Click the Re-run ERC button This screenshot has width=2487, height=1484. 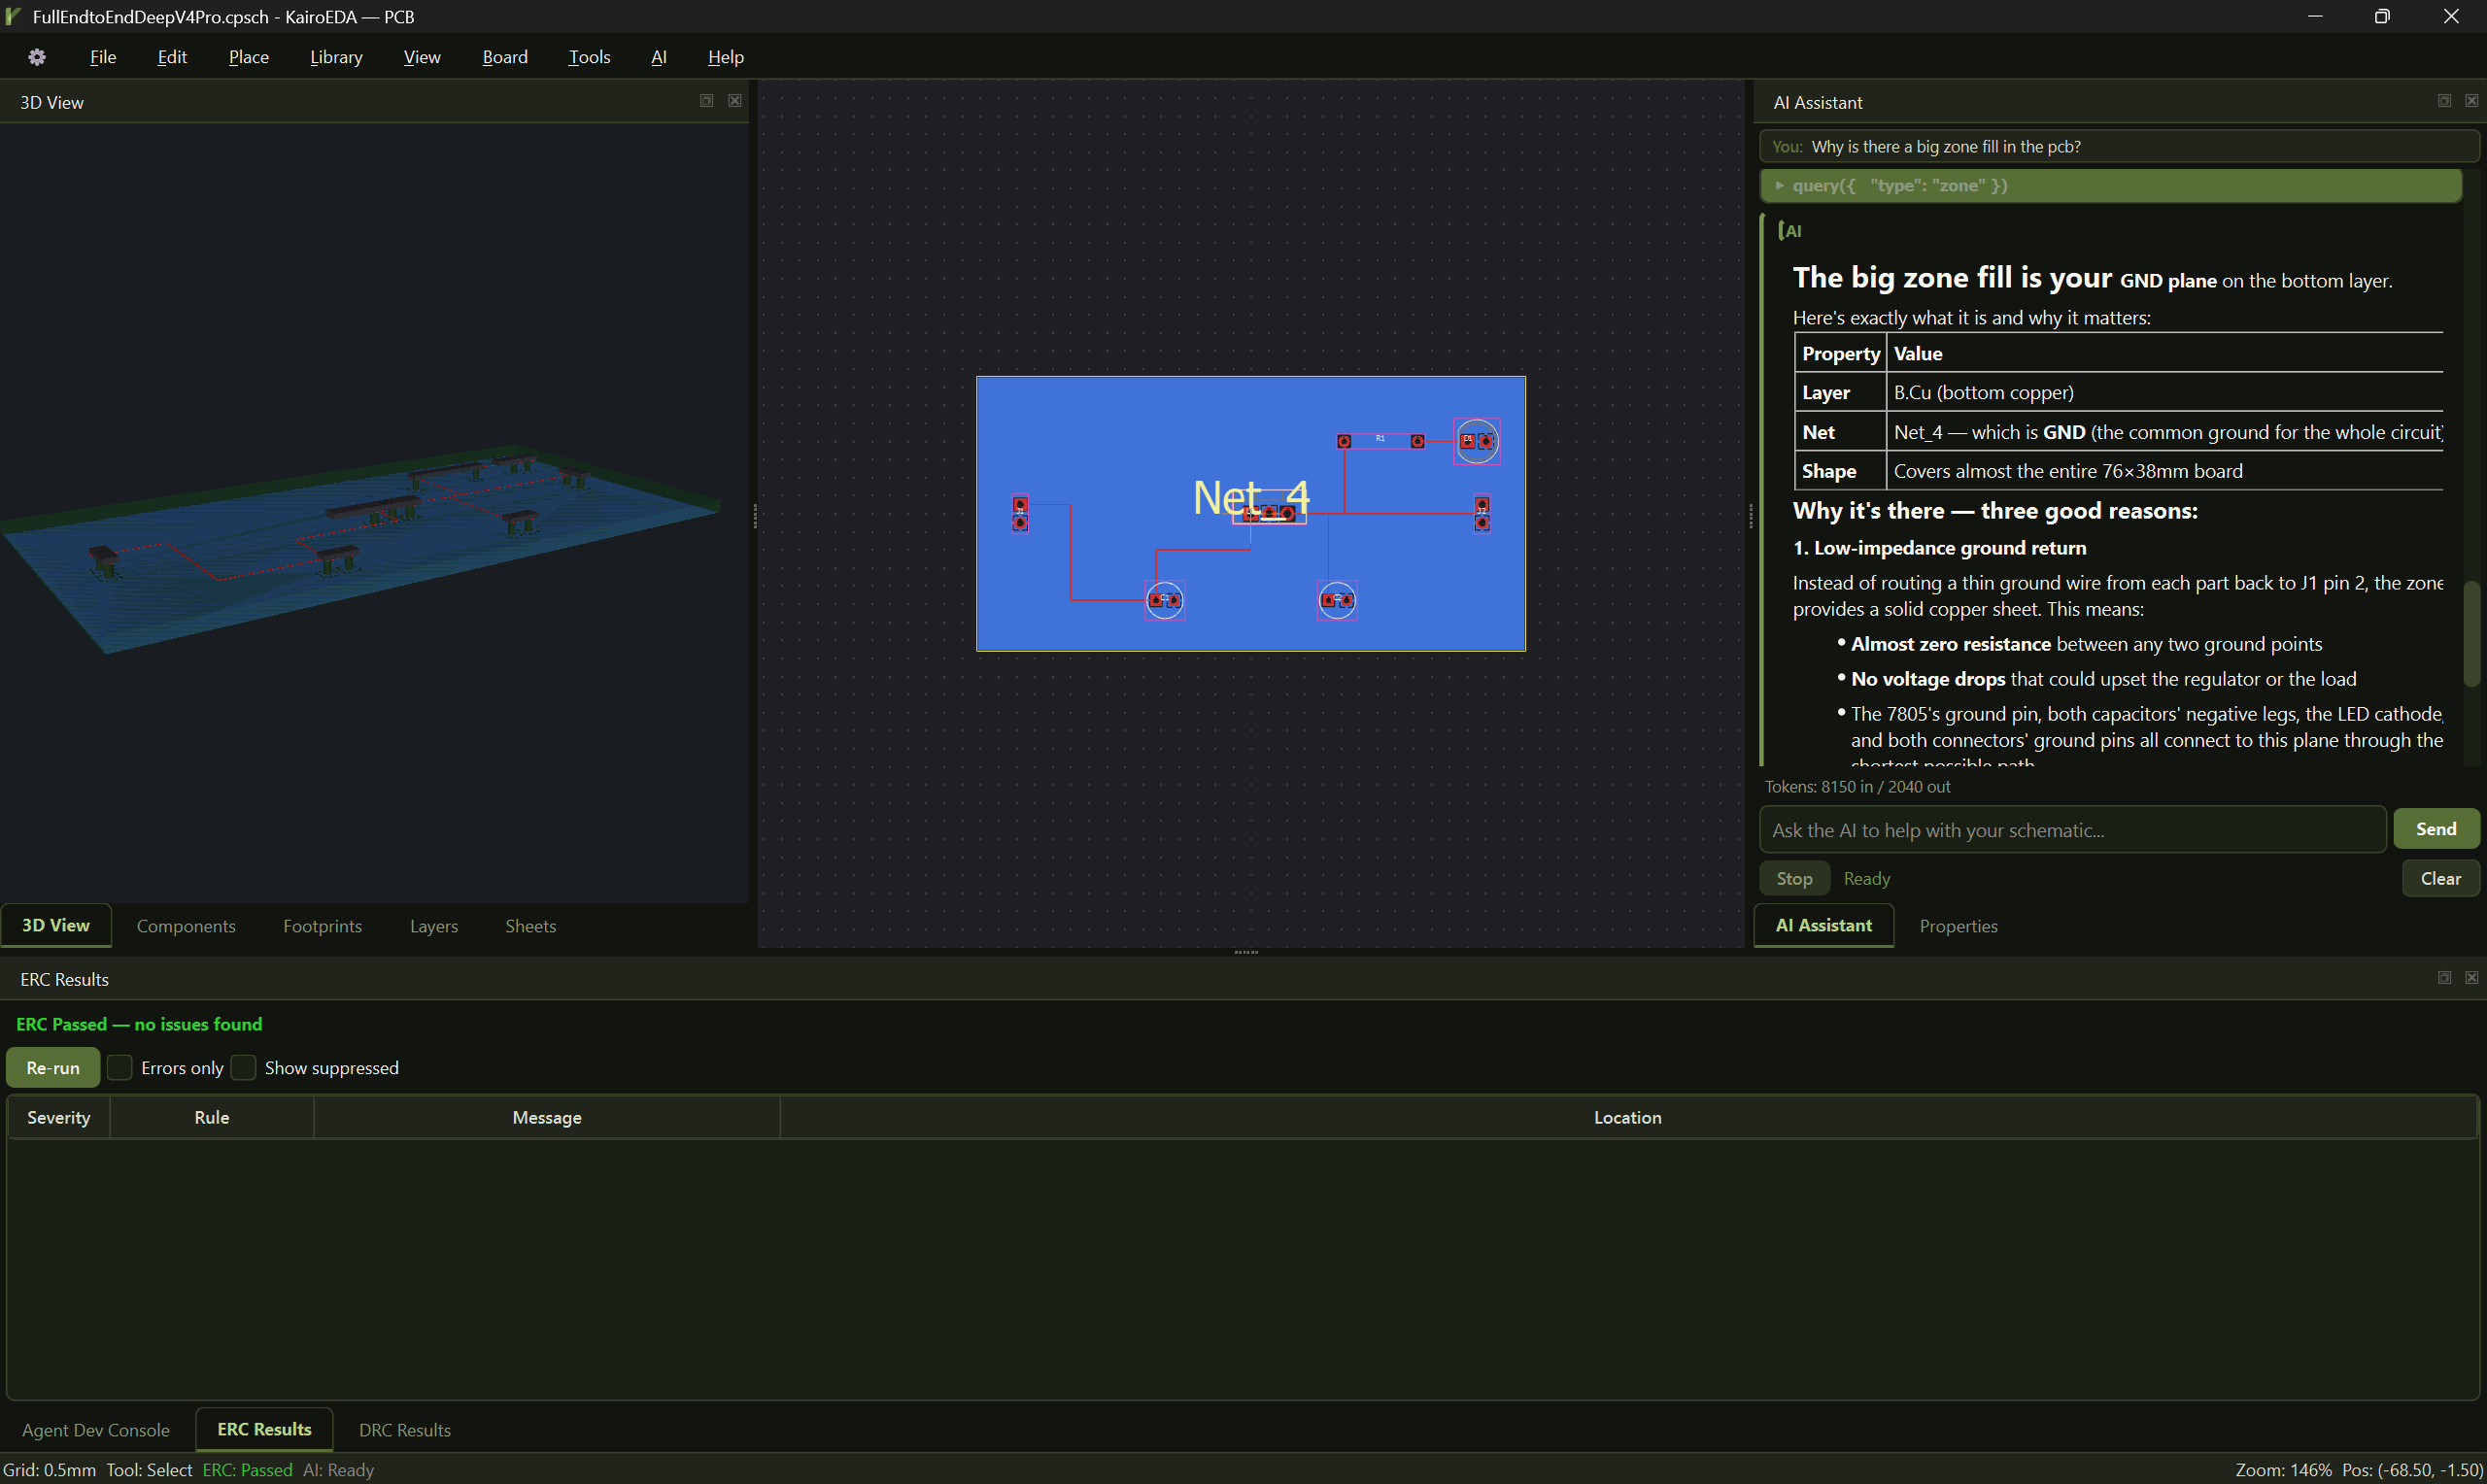(x=53, y=1067)
